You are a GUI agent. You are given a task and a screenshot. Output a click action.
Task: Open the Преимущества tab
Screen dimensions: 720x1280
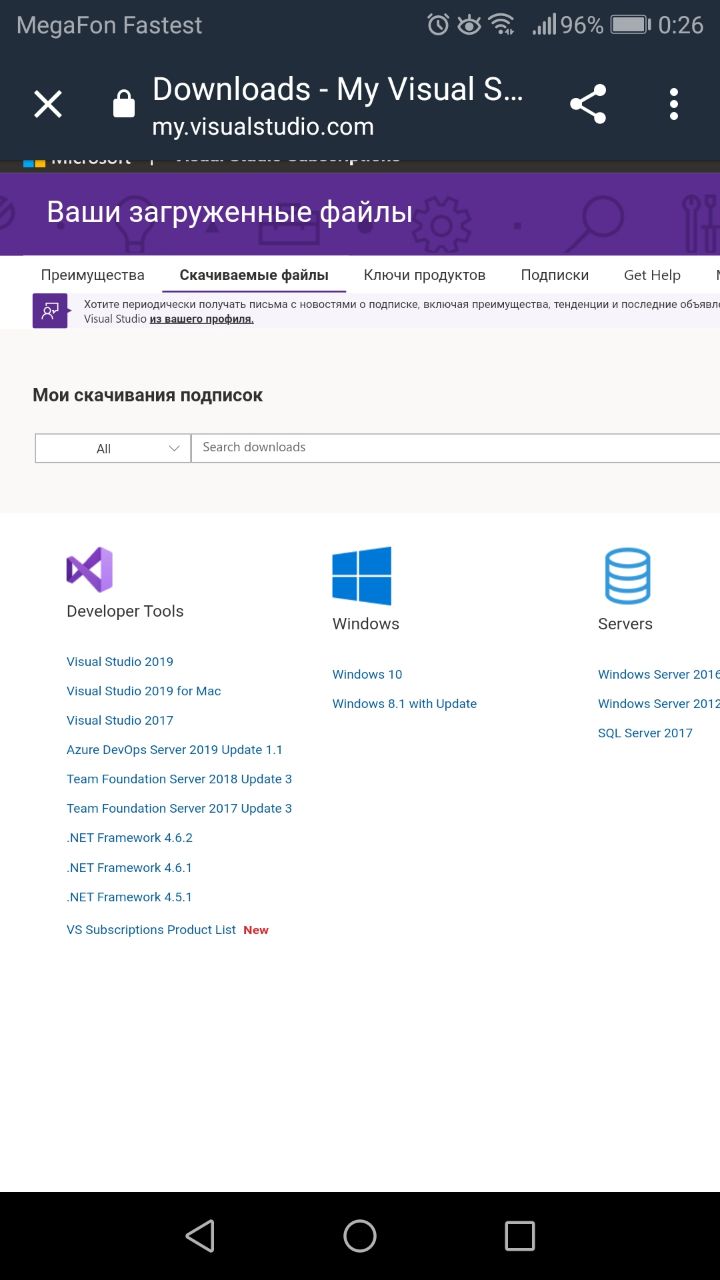coord(93,275)
